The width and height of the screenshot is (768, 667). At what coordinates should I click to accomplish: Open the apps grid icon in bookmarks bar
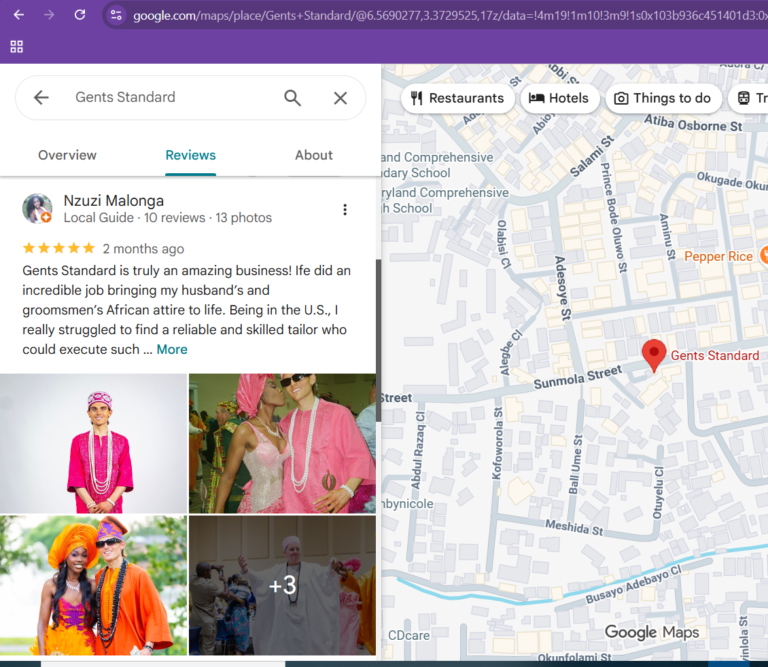click(17, 47)
